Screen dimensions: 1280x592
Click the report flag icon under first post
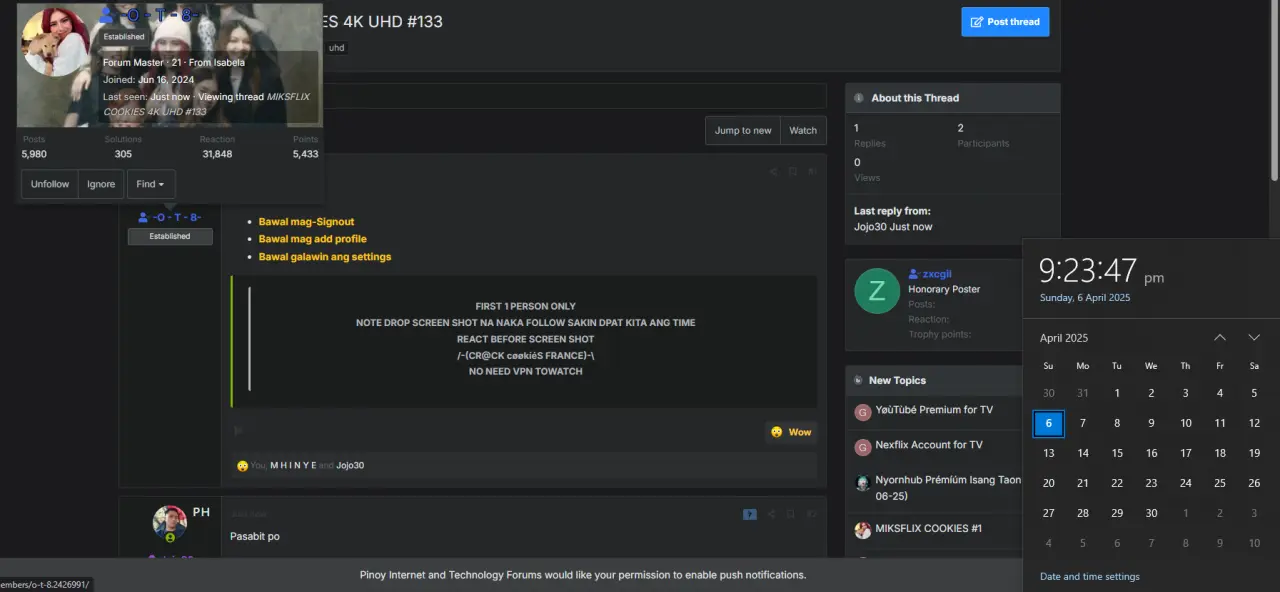(238, 431)
